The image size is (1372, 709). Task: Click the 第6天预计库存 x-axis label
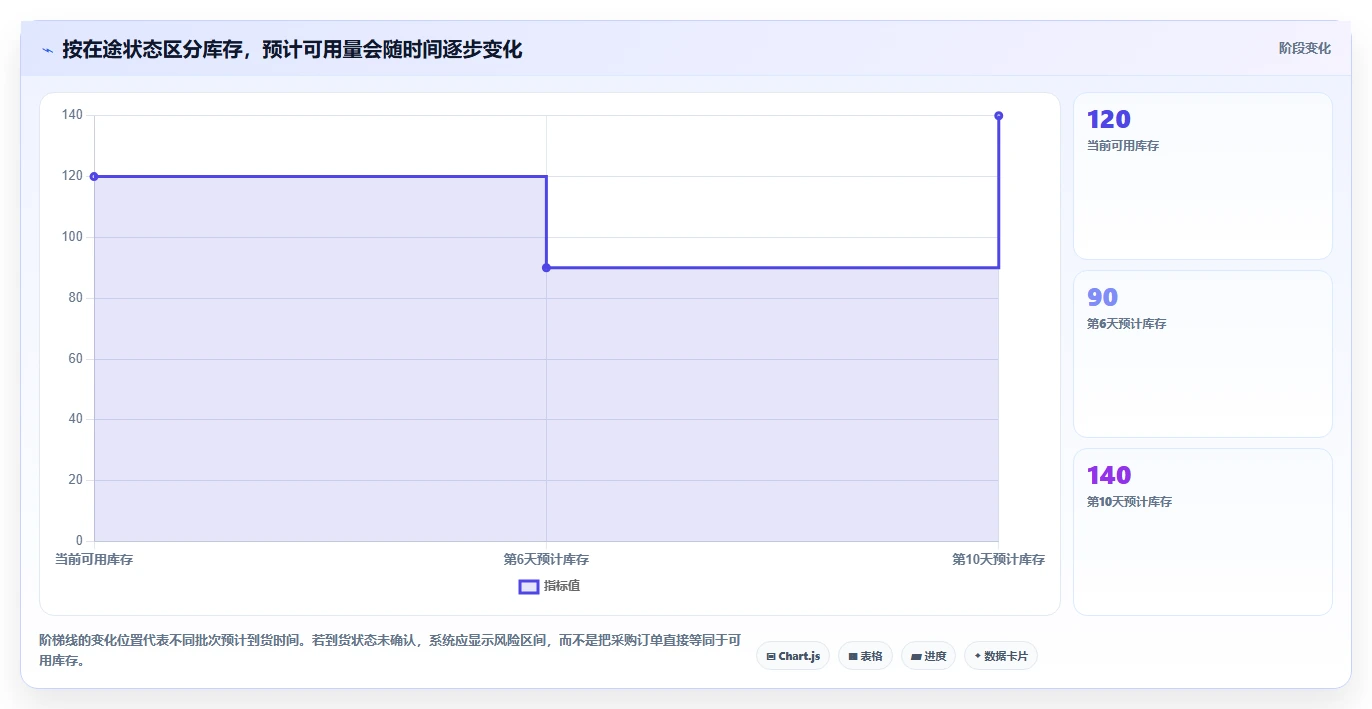click(546, 560)
